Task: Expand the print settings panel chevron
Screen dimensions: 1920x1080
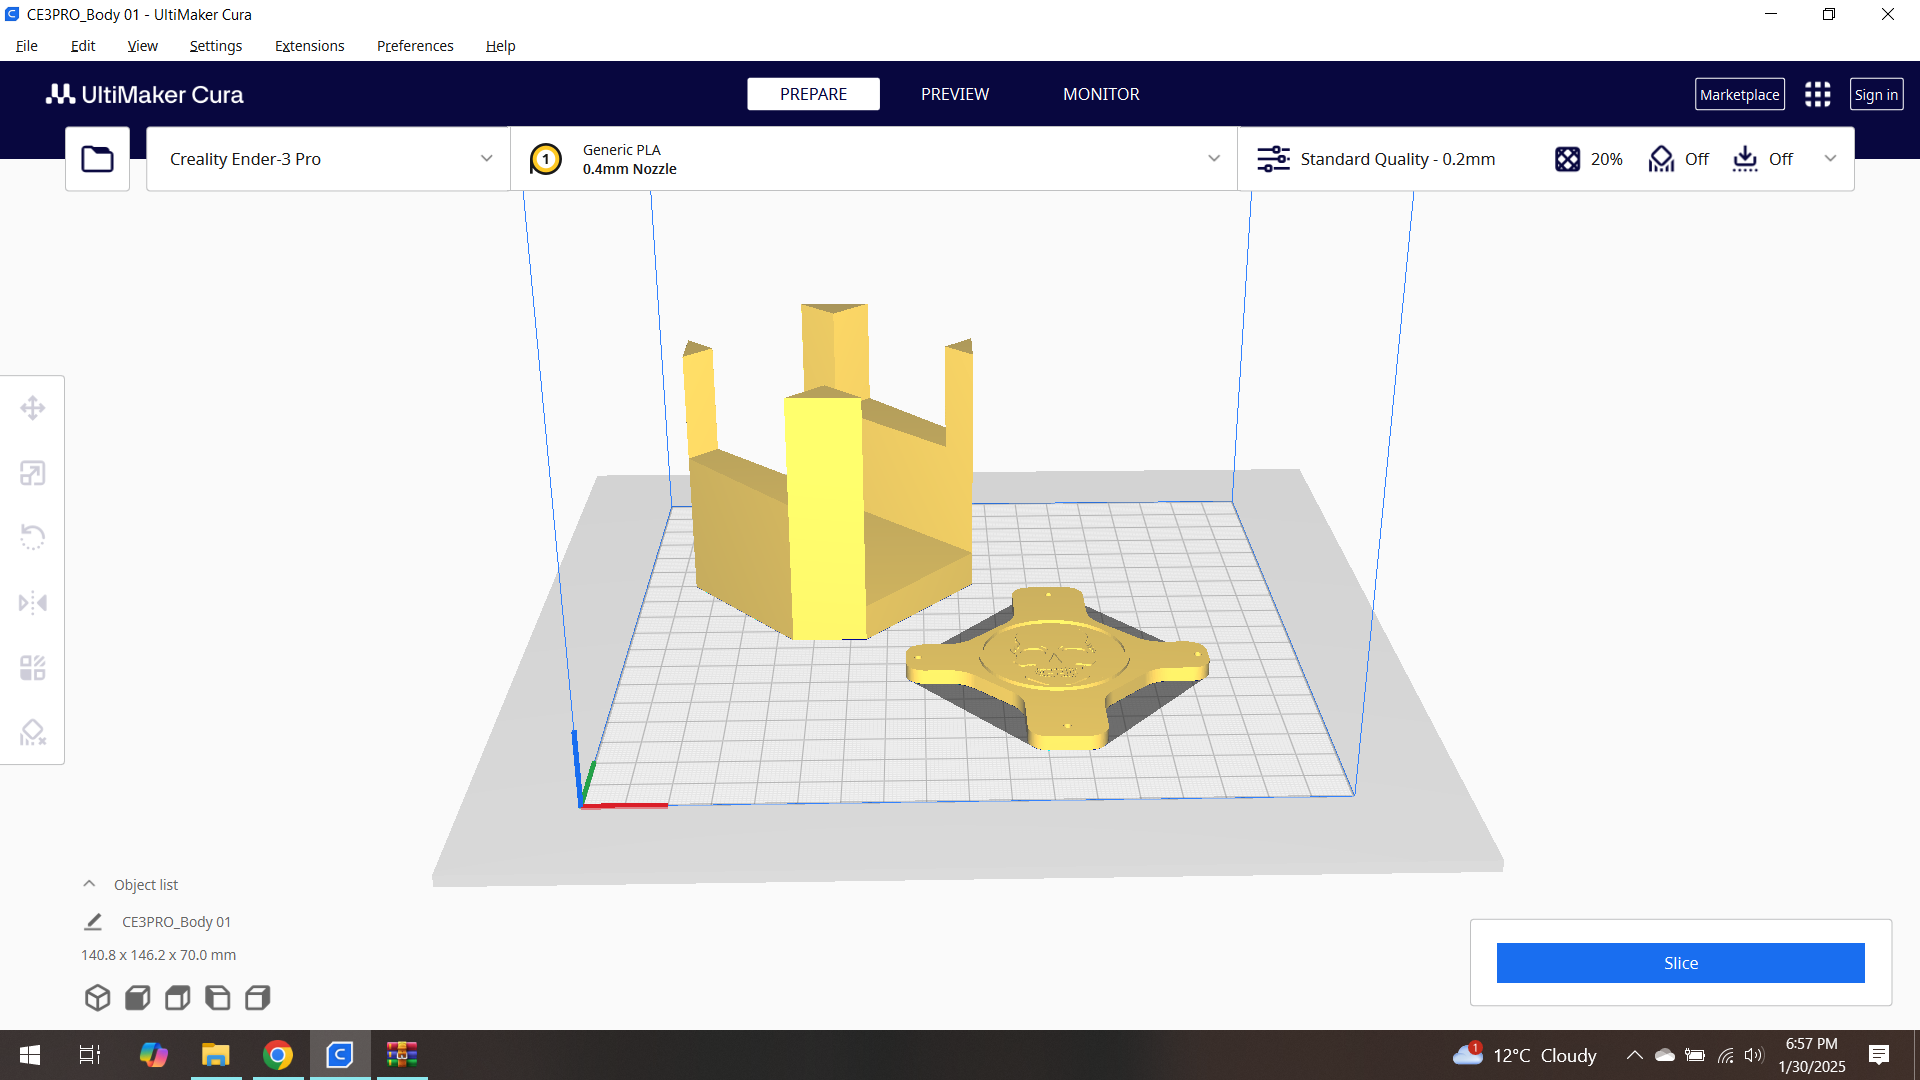Action: pos(1830,159)
